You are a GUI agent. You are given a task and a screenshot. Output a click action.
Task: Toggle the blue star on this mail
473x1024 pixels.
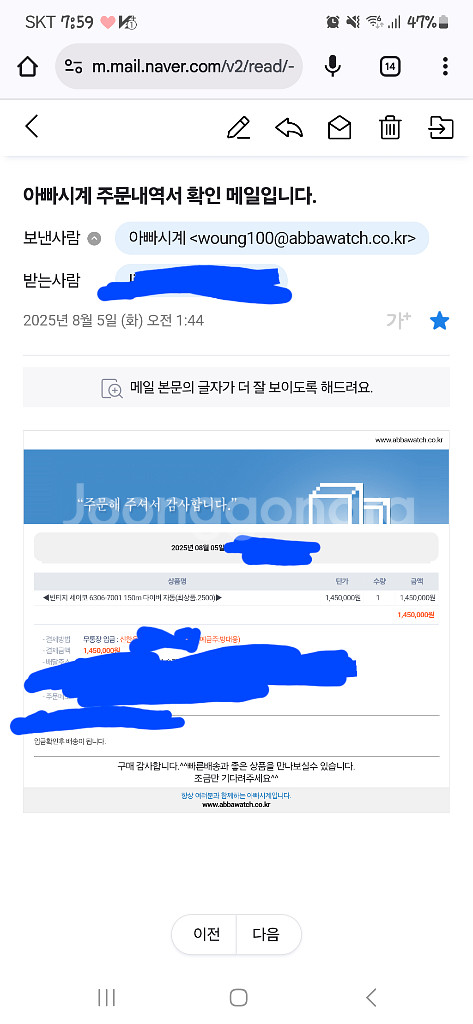pos(440,321)
